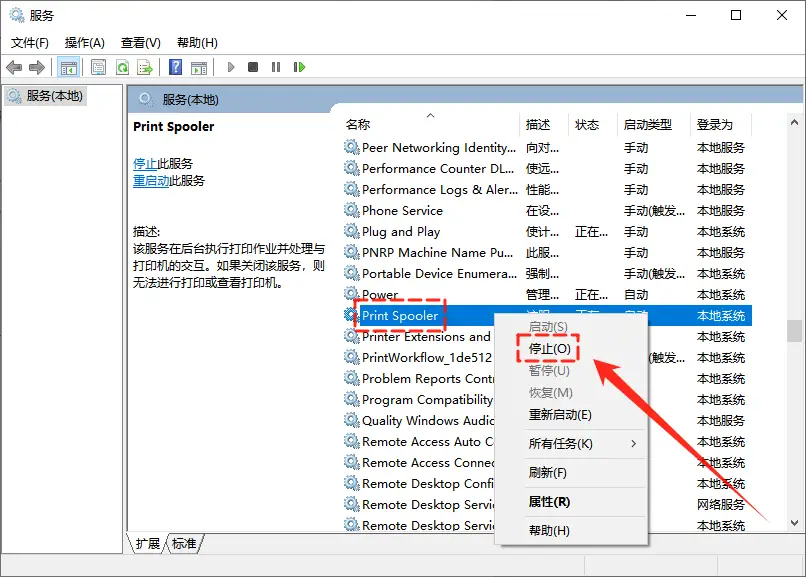Choose 停止(O) in the context menu
Screen dimensions: 806x577
click(x=549, y=349)
